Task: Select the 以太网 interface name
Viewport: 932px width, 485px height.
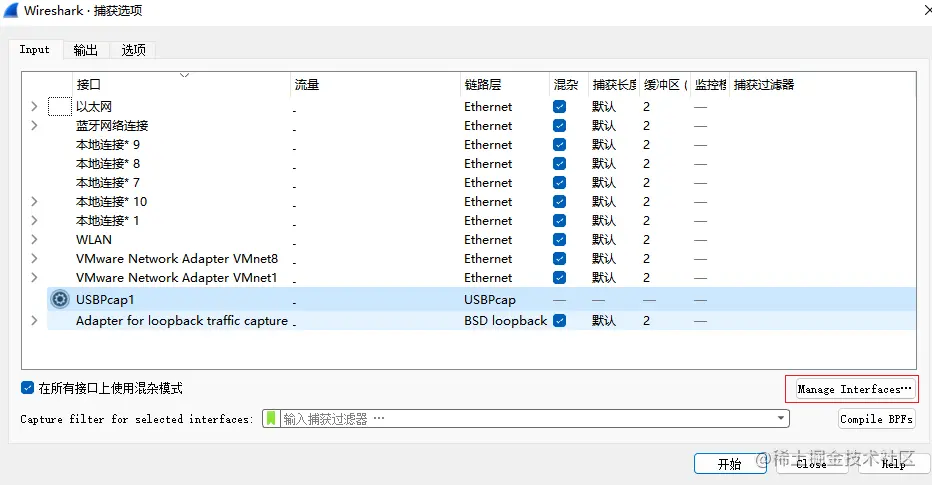Action: point(94,106)
